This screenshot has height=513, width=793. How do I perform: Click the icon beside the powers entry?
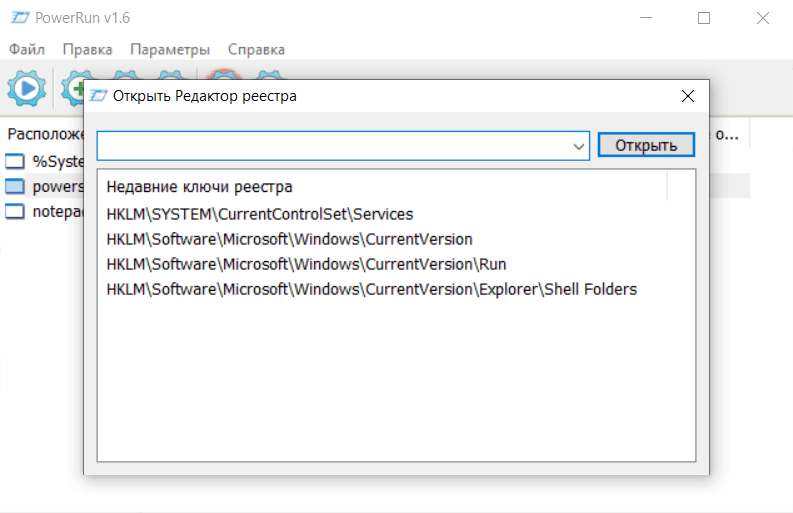15,186
